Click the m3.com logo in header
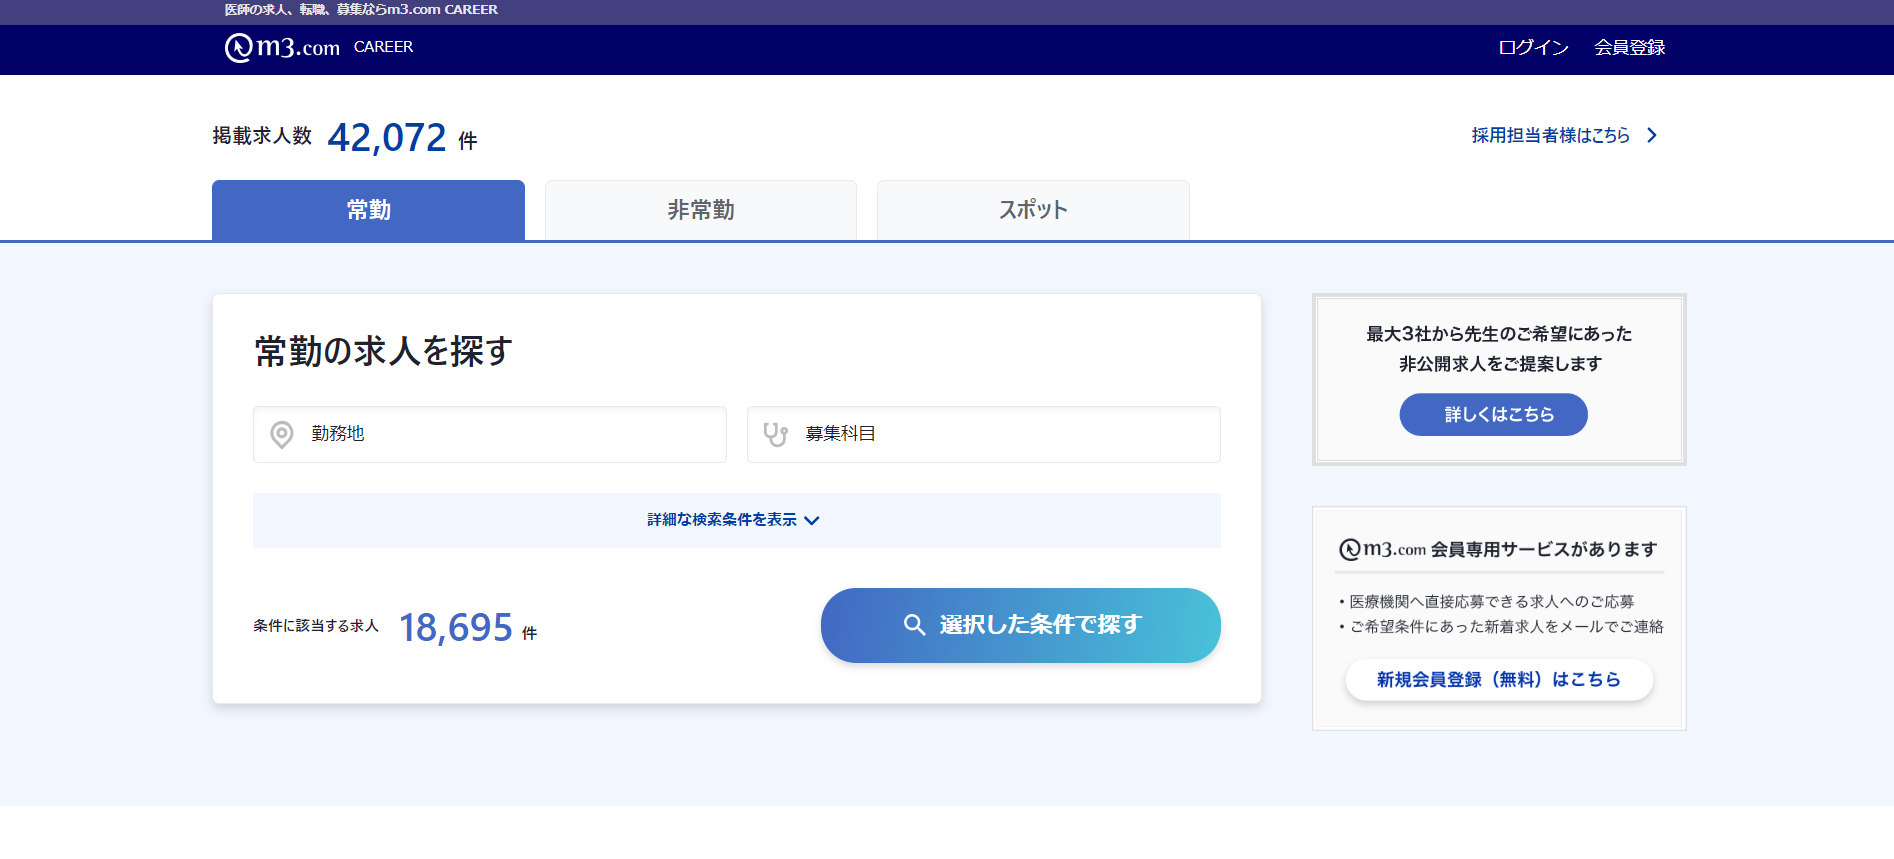The height and width of the screenshot is (859, 1894). point(282,47)
